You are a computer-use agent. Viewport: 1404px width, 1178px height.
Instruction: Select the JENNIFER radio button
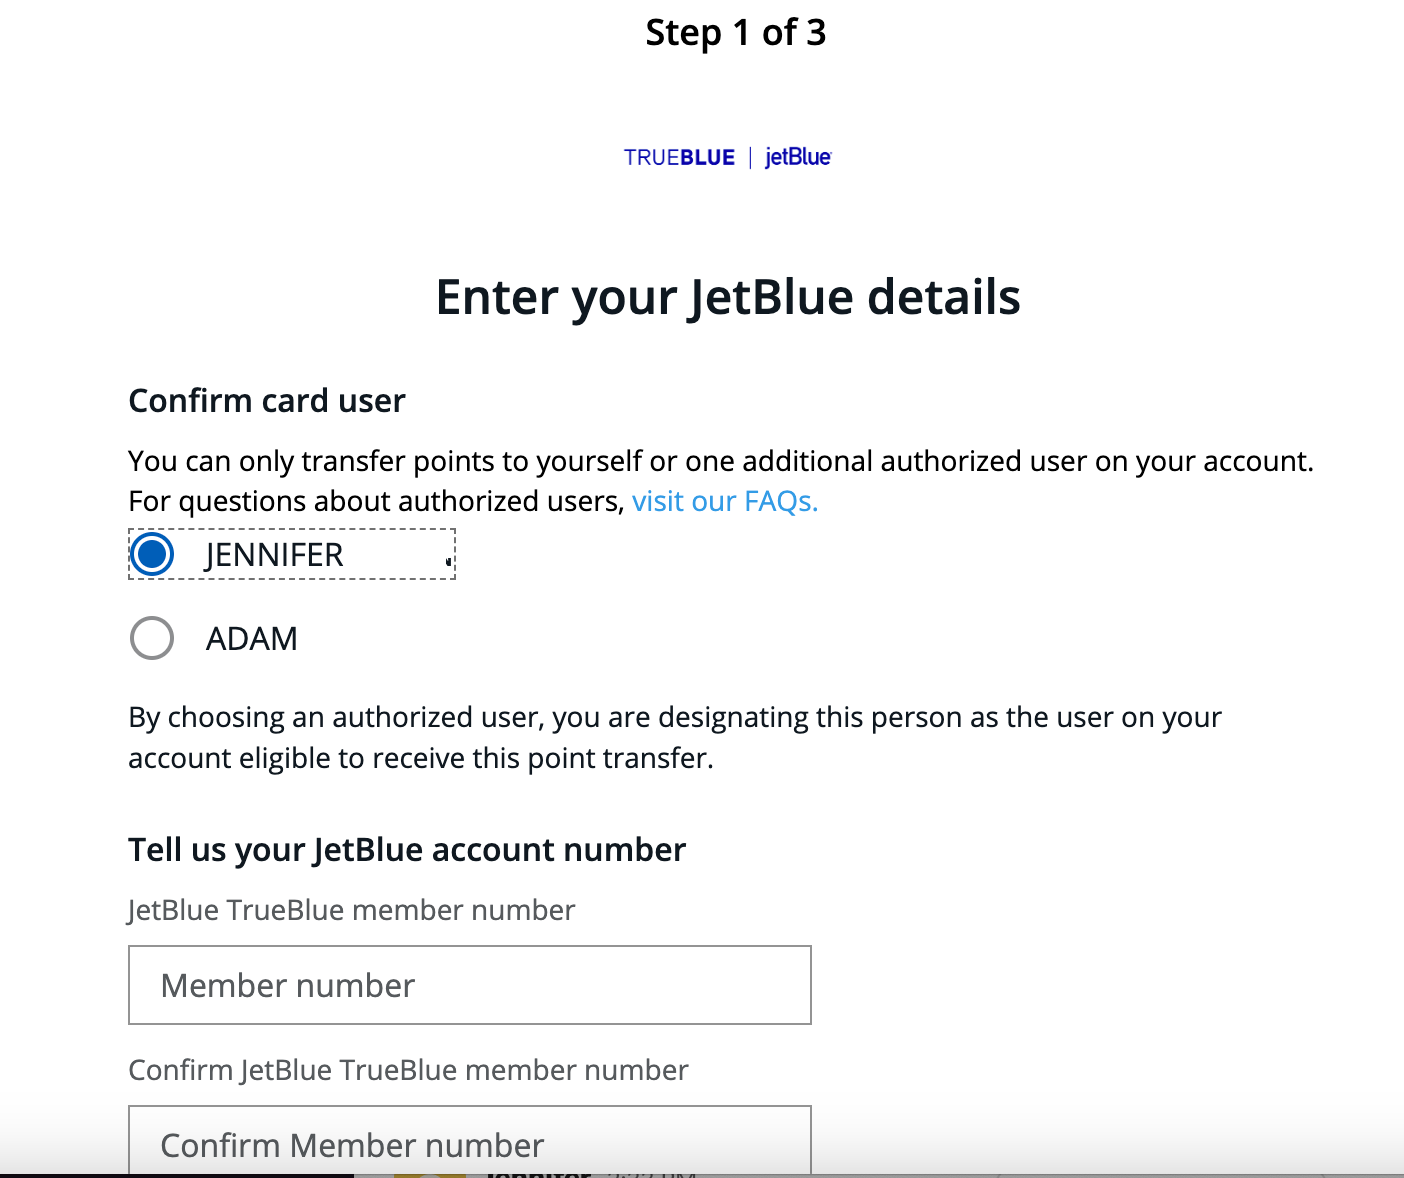point(152,554)
